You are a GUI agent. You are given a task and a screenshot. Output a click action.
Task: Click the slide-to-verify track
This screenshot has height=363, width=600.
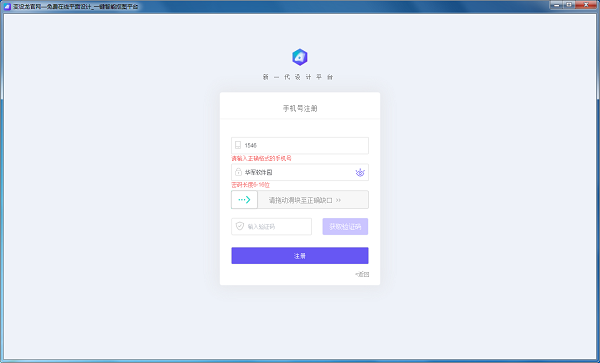pyautogui.click(x=300, y=200)
